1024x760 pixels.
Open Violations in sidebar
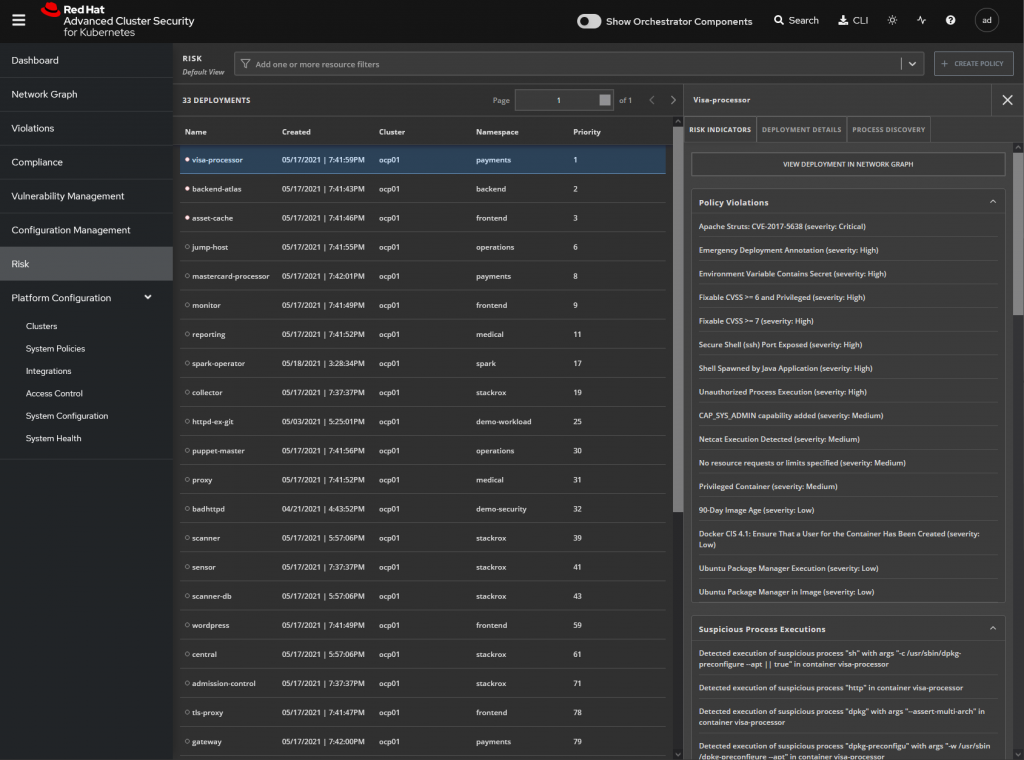tap(86, 128)
